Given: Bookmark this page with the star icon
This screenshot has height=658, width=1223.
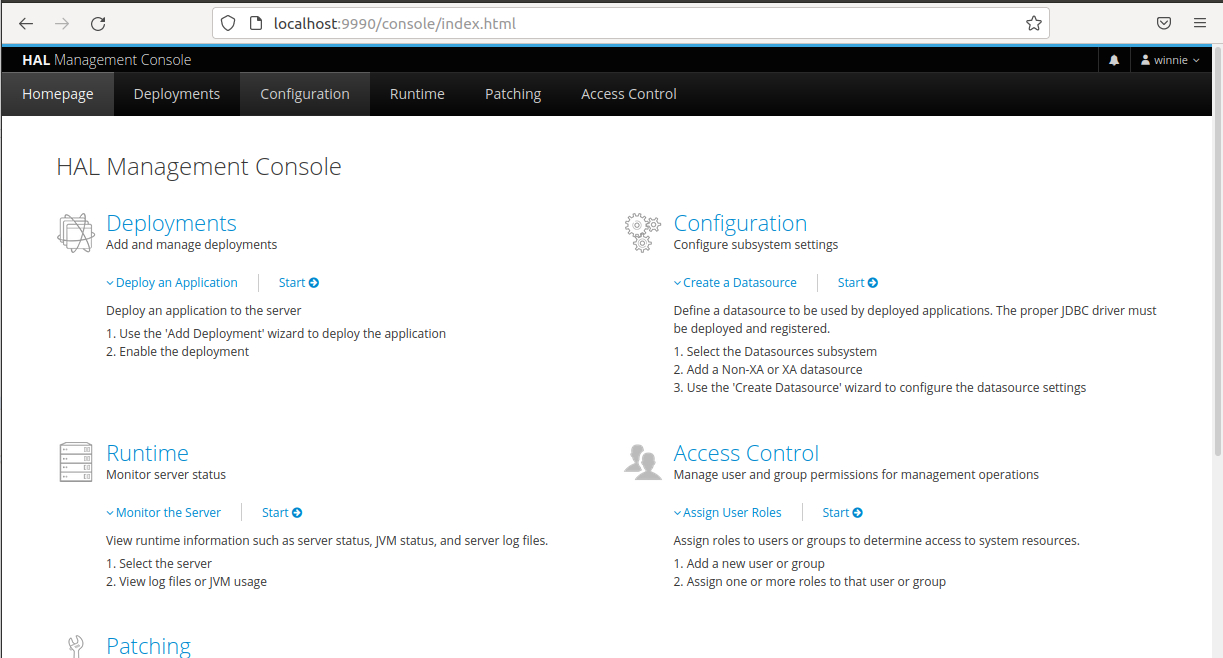Looking at the screenshot, I should (1033, 23).
